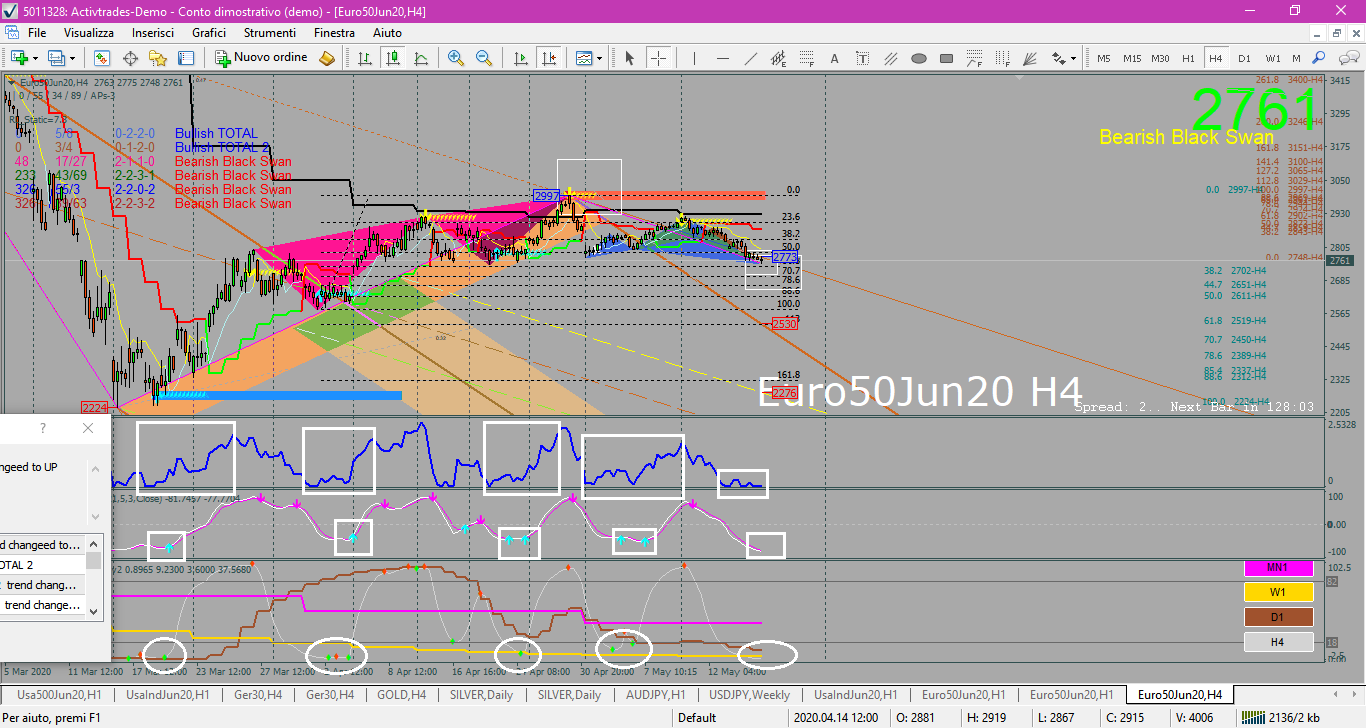Click the Nuovo ordine button

coord(262,58)
